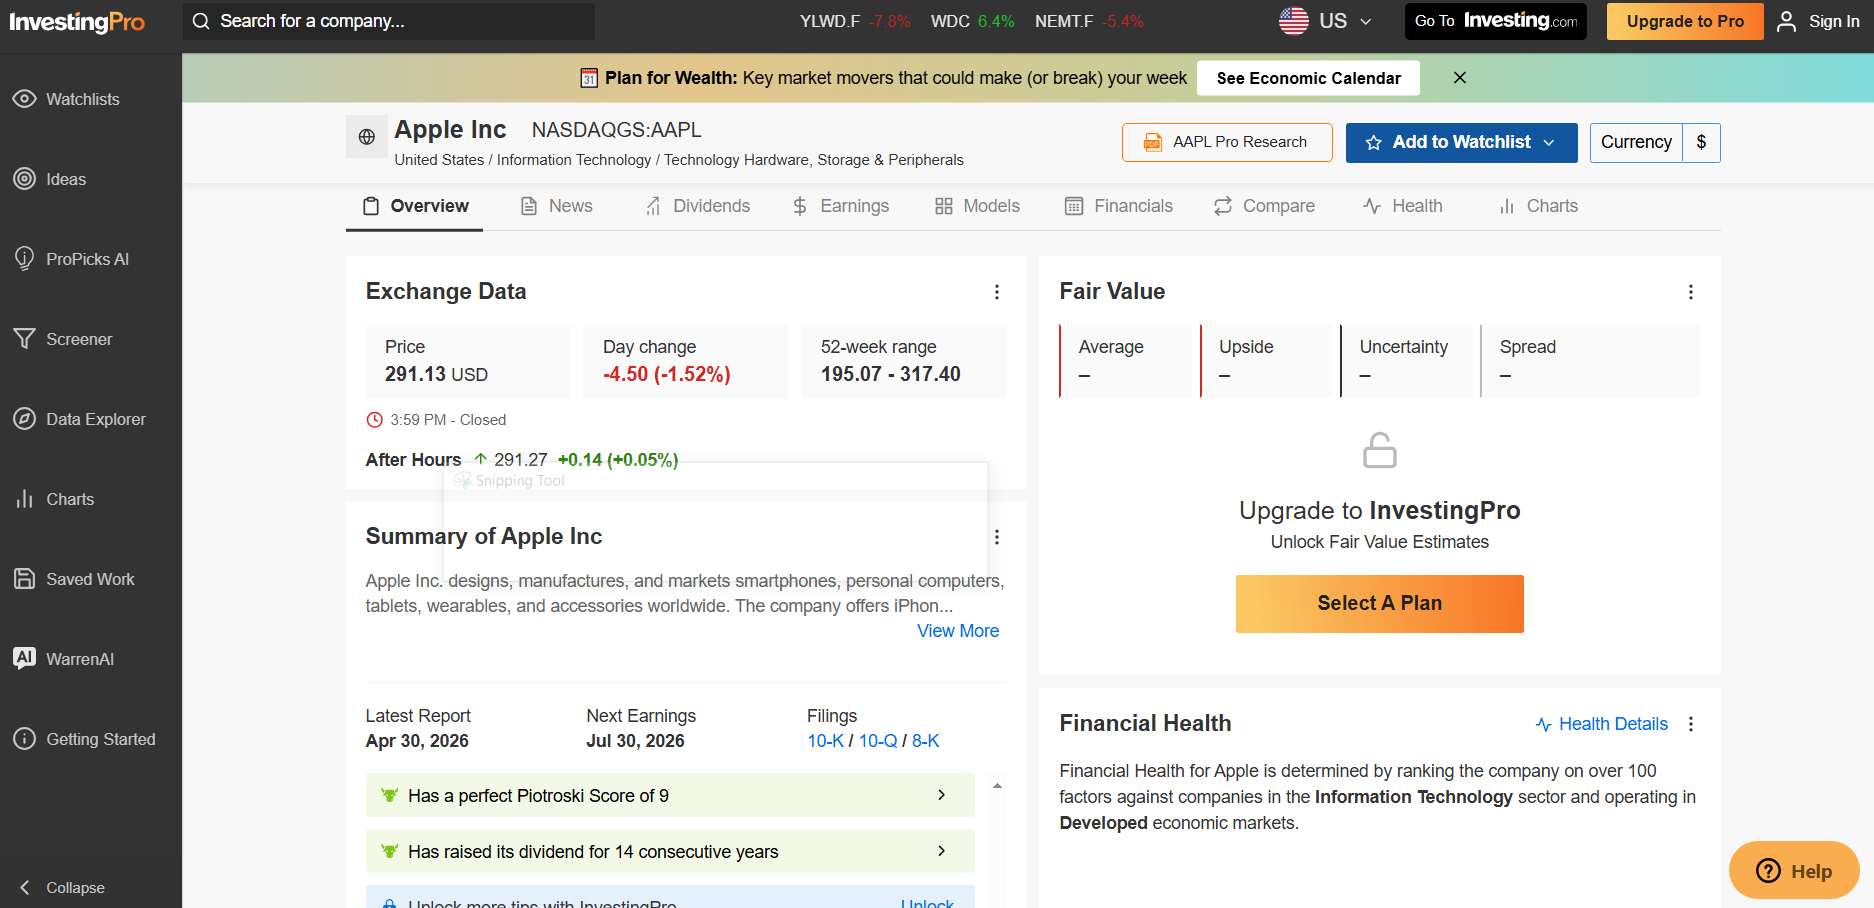Image resolution: width=1874 pixels, height=908 pixels.
Task: Click the calendar icon in the banner
Action: point(589,78)
